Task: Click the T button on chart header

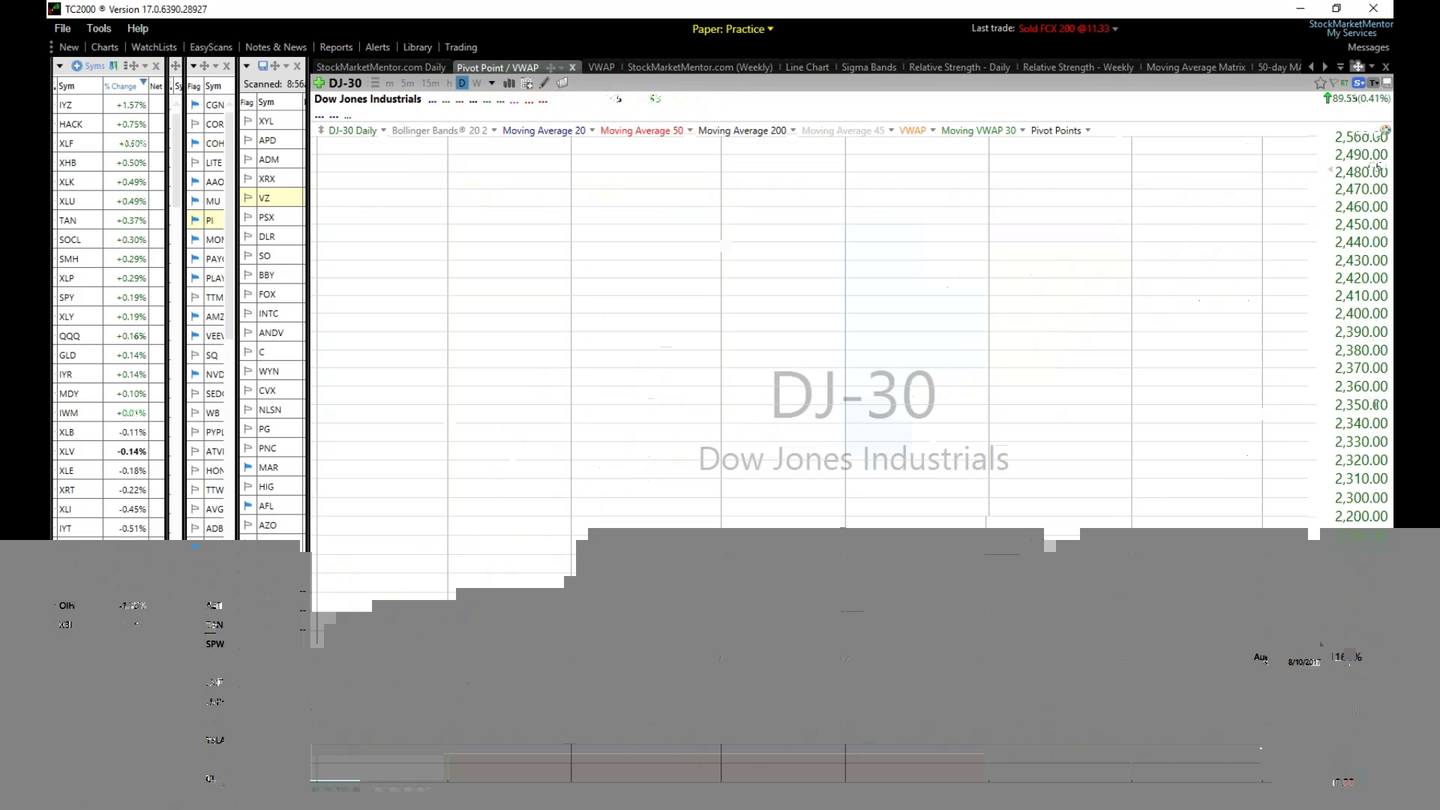Action: 1373,83
